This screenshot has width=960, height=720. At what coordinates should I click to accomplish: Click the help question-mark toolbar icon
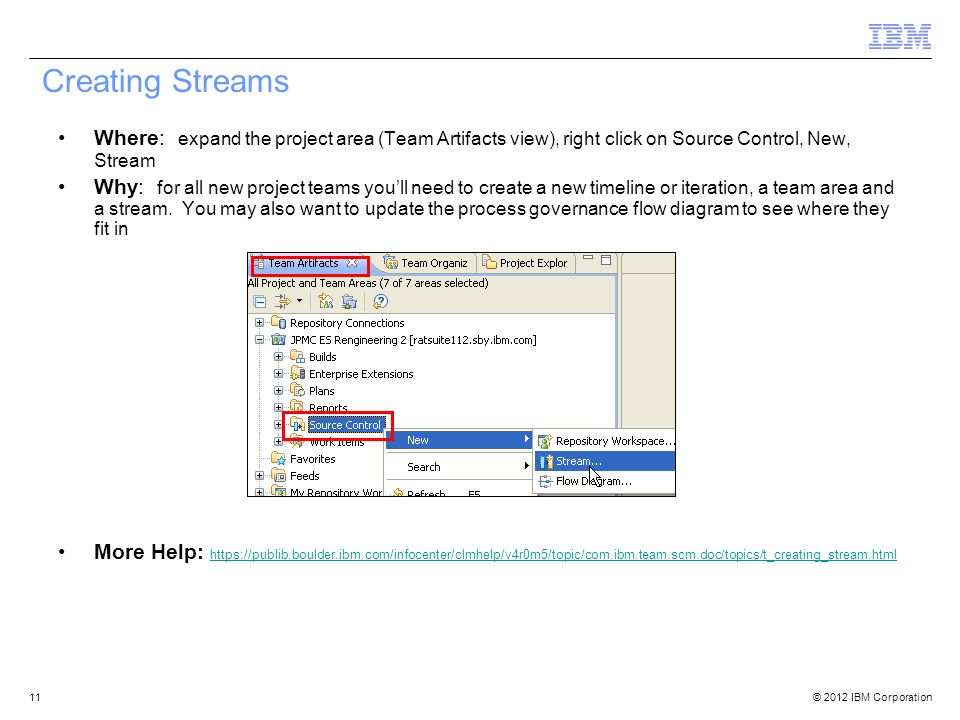pyautogui.click(x=380, y=301)
